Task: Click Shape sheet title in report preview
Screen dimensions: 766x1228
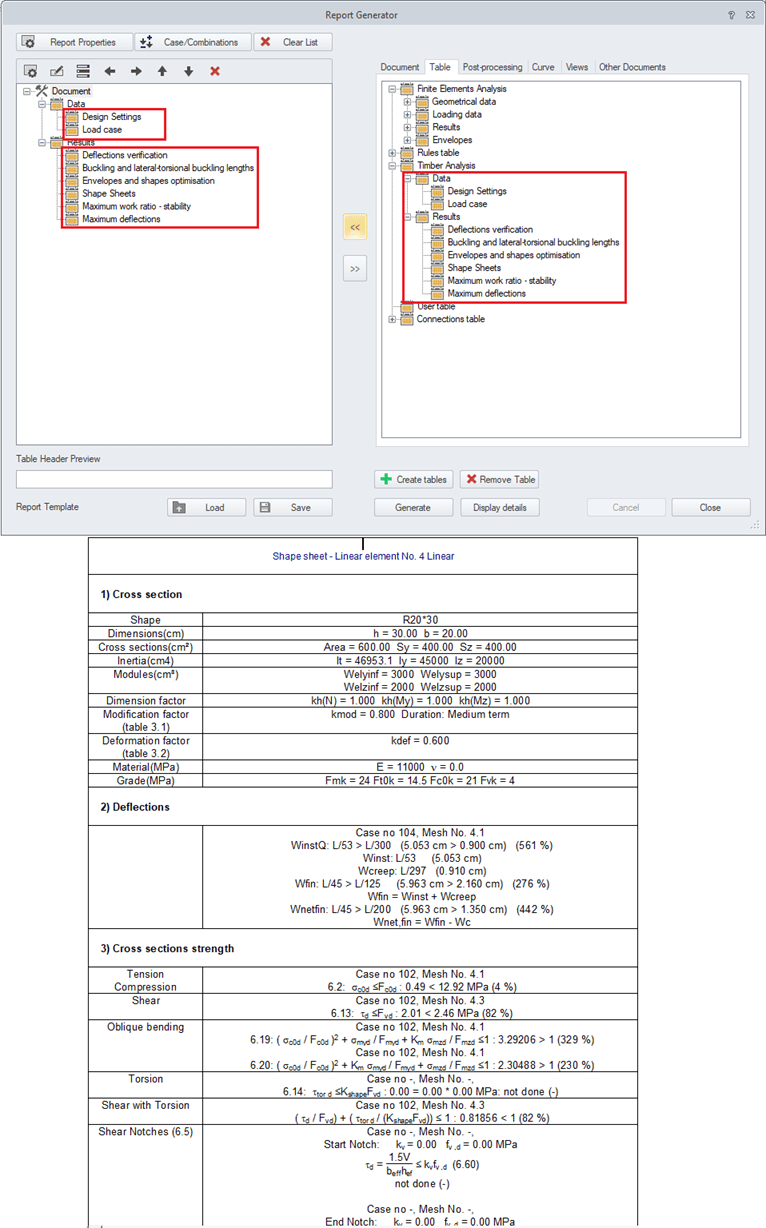Action: pyautogui.click(x=363, y=556)
